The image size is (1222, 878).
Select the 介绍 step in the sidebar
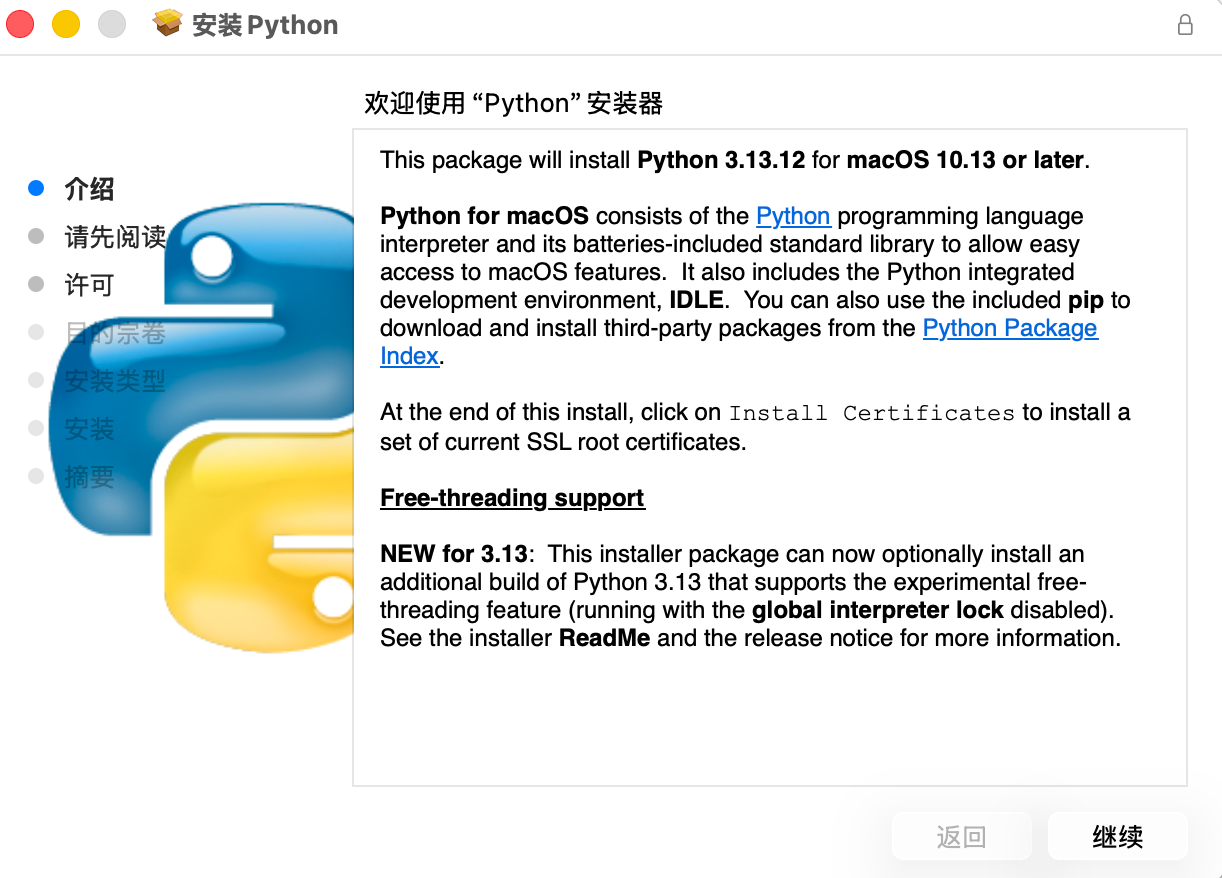click(89, 189)
